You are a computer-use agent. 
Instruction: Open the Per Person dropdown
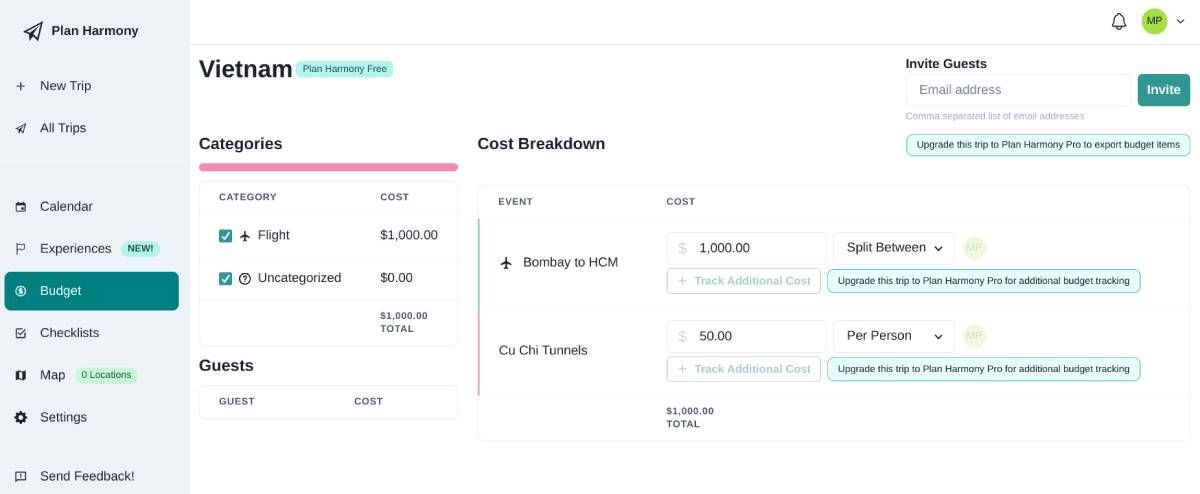pos(893,336)
